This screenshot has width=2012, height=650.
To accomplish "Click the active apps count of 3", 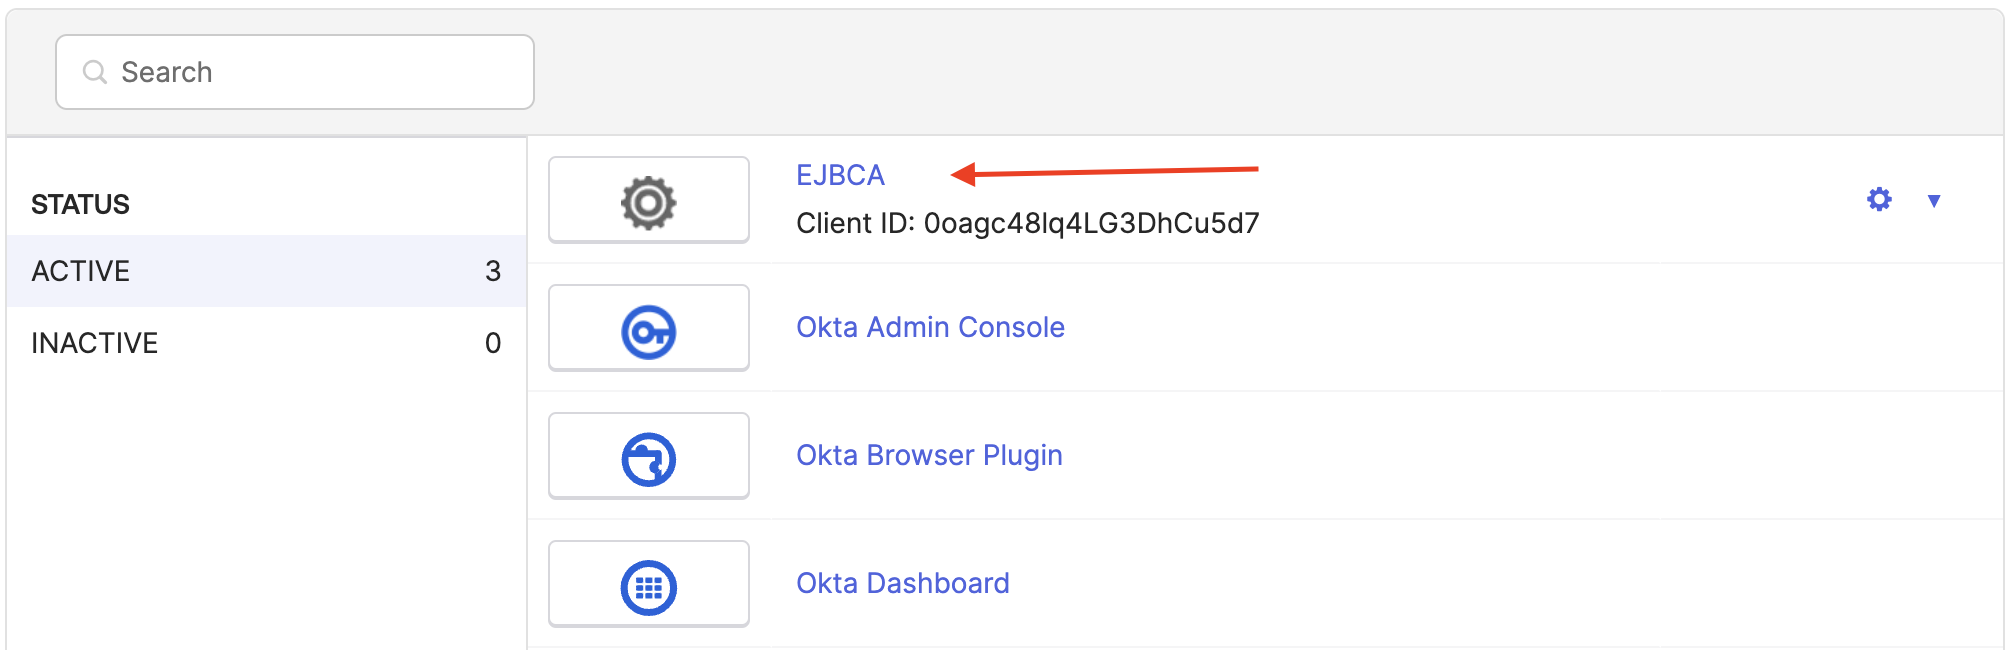I will point(493,271).
